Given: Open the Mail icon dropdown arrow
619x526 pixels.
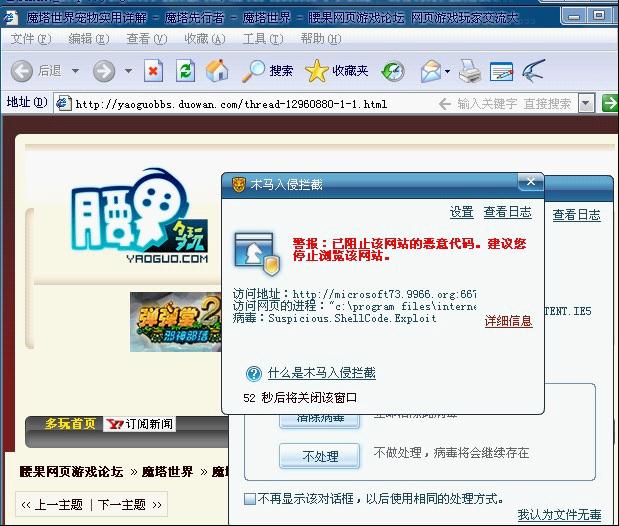Looking at the screenshot, I should [x=448, y=71].
